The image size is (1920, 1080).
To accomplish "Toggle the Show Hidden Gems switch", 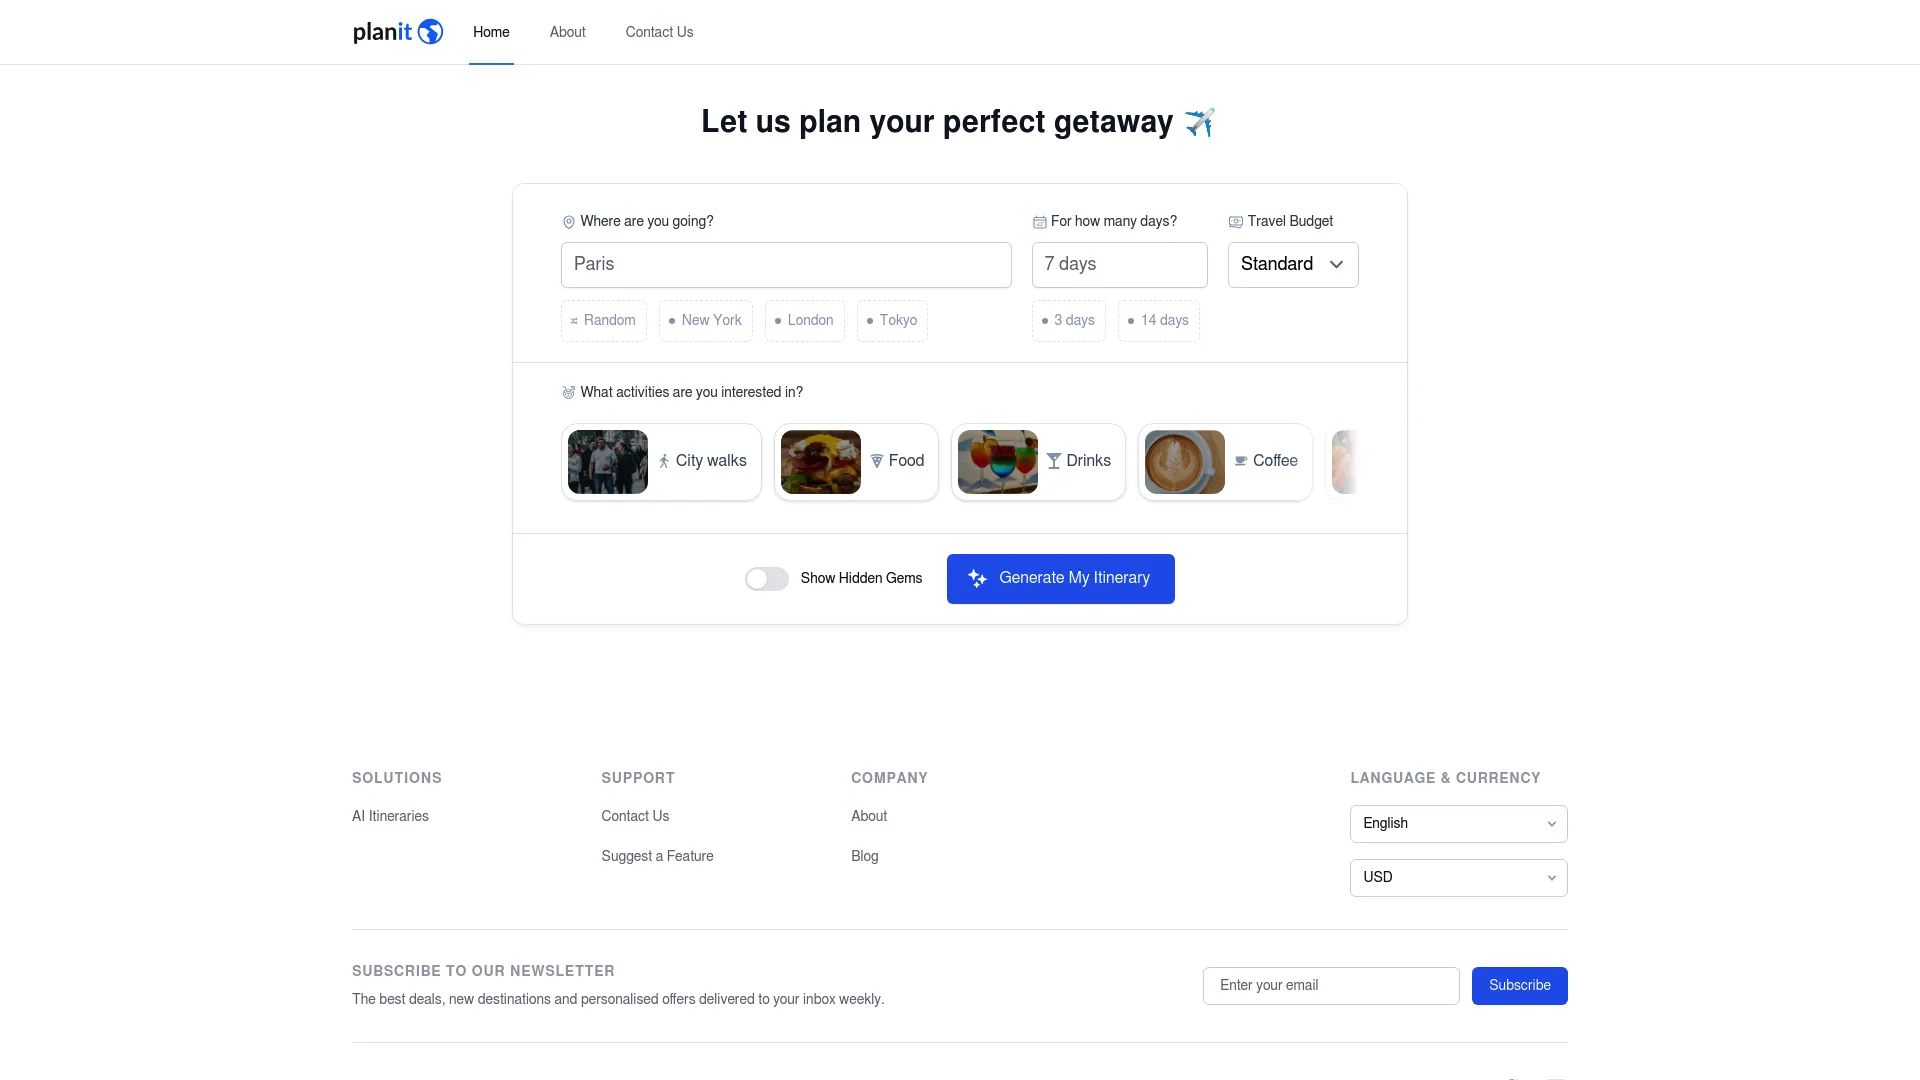I will (x=767, y=579).
